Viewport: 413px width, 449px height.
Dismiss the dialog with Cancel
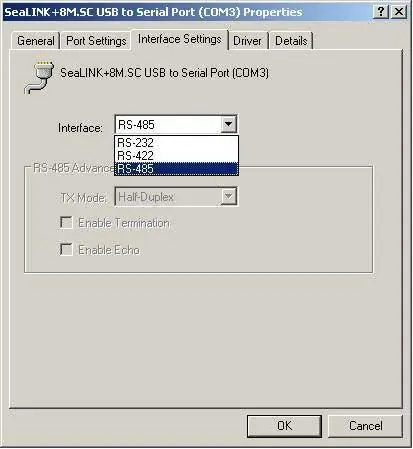tap(365, 426)
